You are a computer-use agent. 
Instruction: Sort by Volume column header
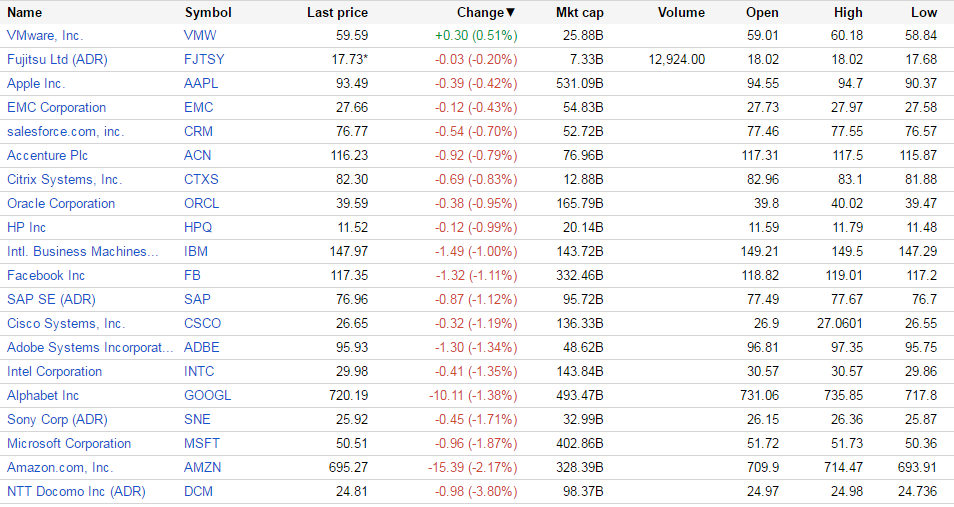click(x=681, y=13)
